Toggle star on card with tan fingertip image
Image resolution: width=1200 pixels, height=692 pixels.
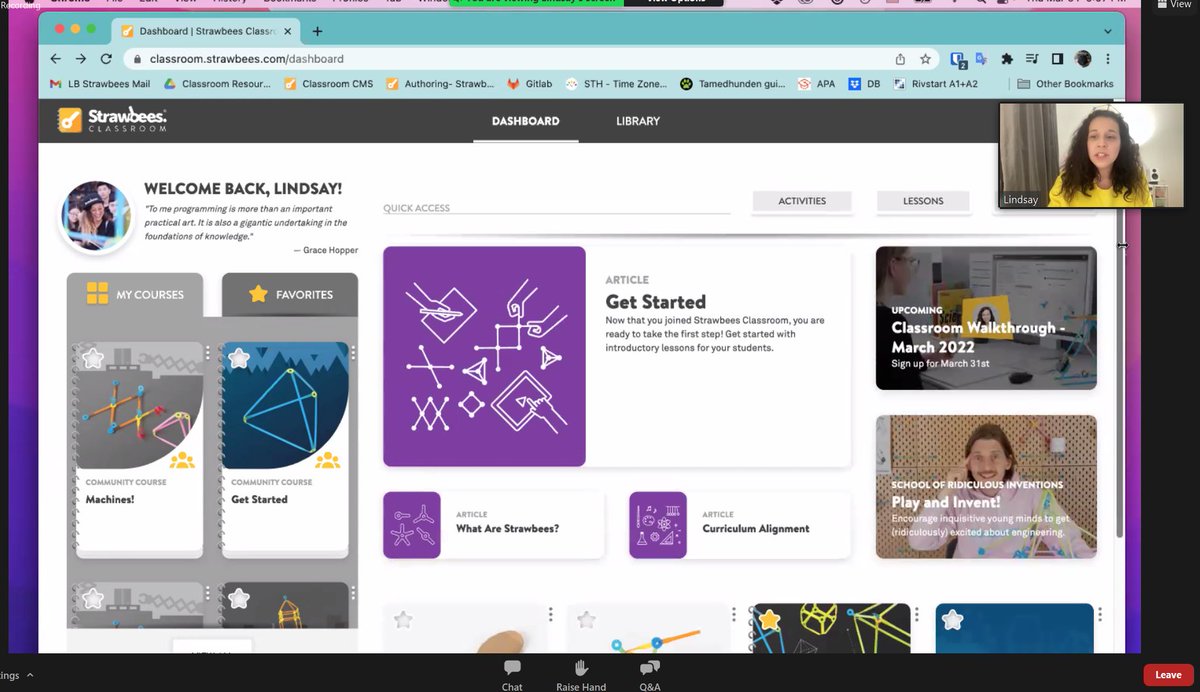[x=403, y=620]
